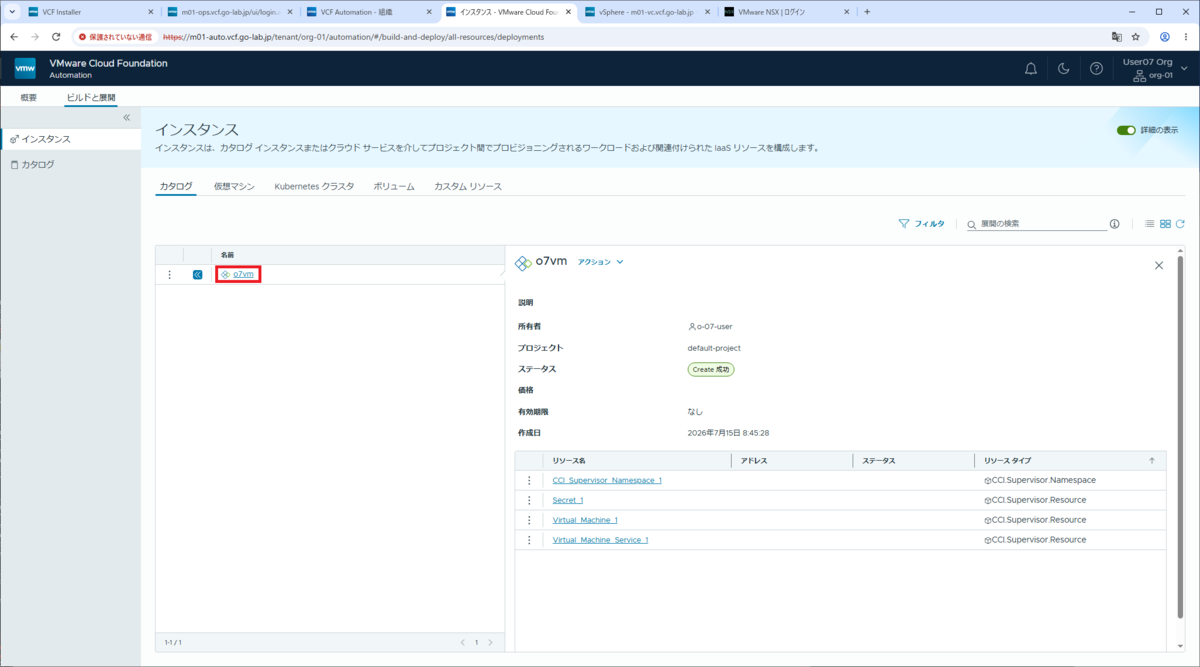The image size is (1200, 667).
Task: Open actions menu for Secret_1 row
Action: pos(529,500)
